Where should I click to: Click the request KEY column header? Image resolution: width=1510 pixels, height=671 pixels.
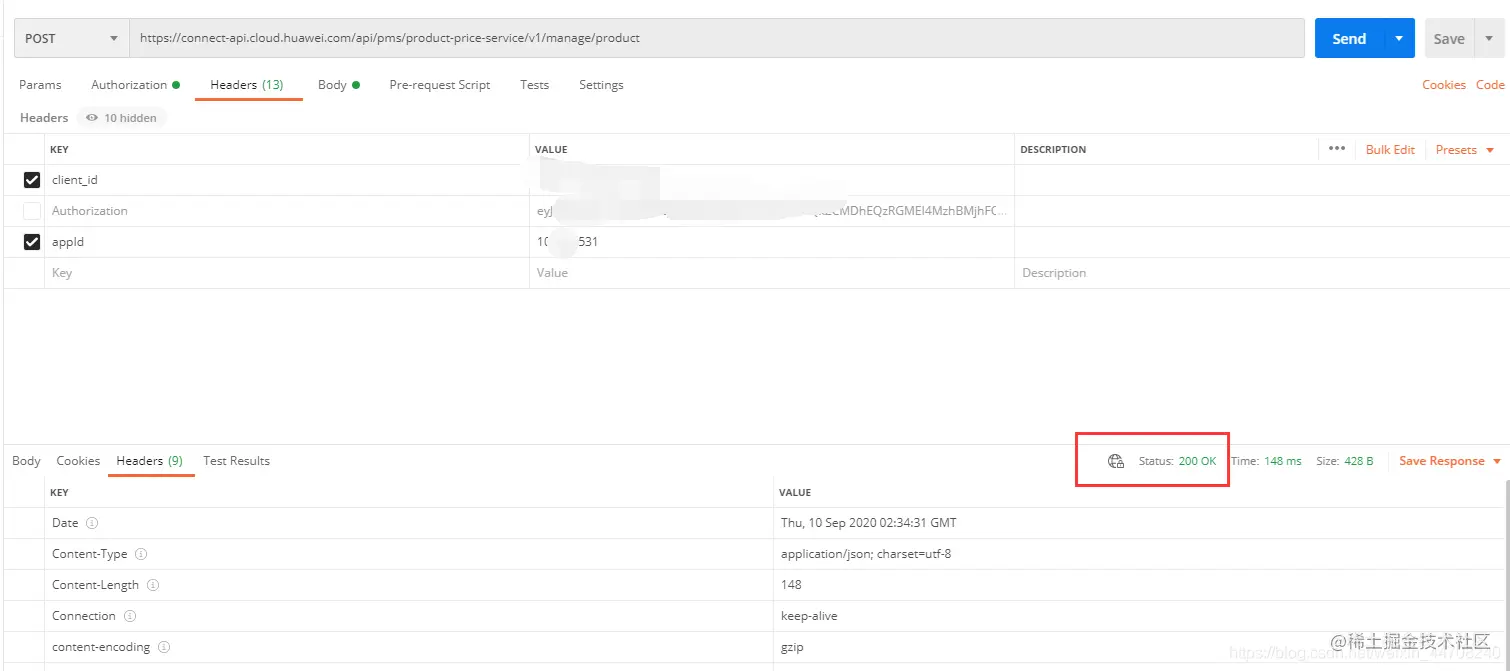[59, 149]
